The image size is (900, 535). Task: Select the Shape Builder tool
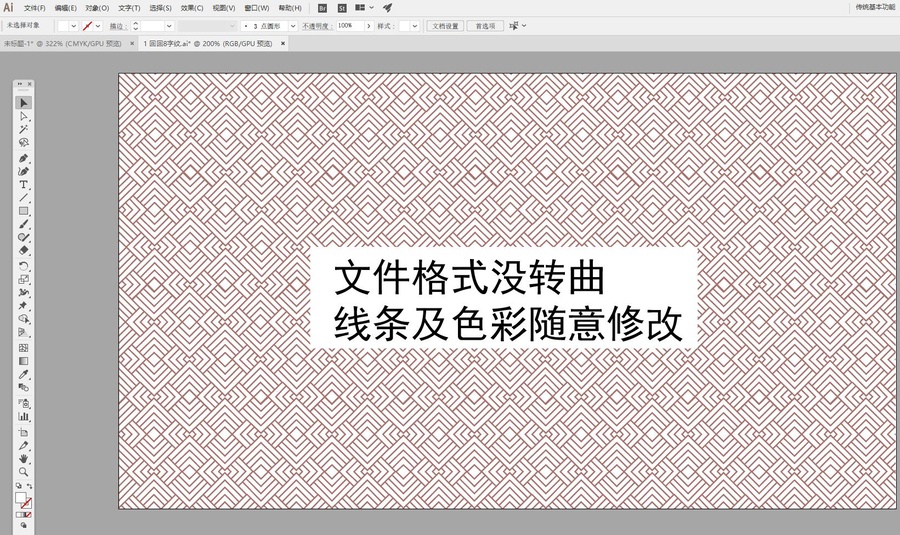(24, 319)
